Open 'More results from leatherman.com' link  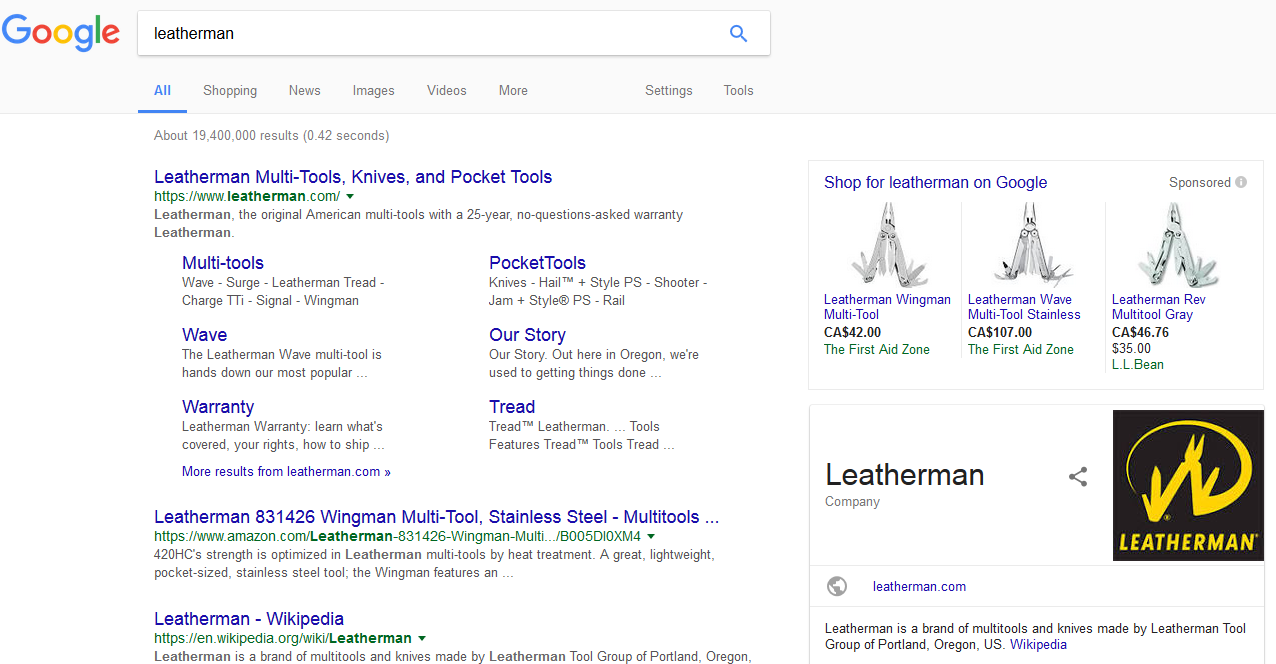point(286,471)
